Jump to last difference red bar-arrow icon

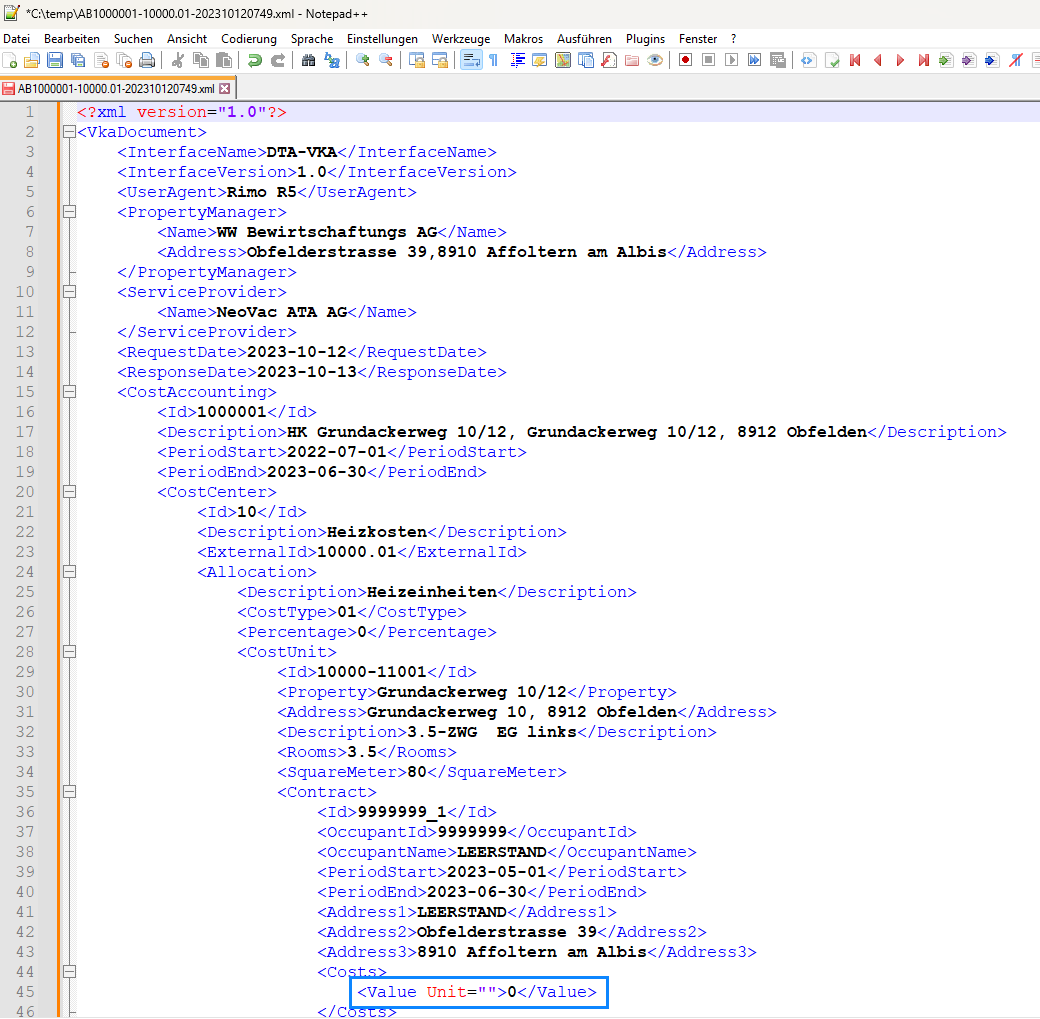[923, 61]
